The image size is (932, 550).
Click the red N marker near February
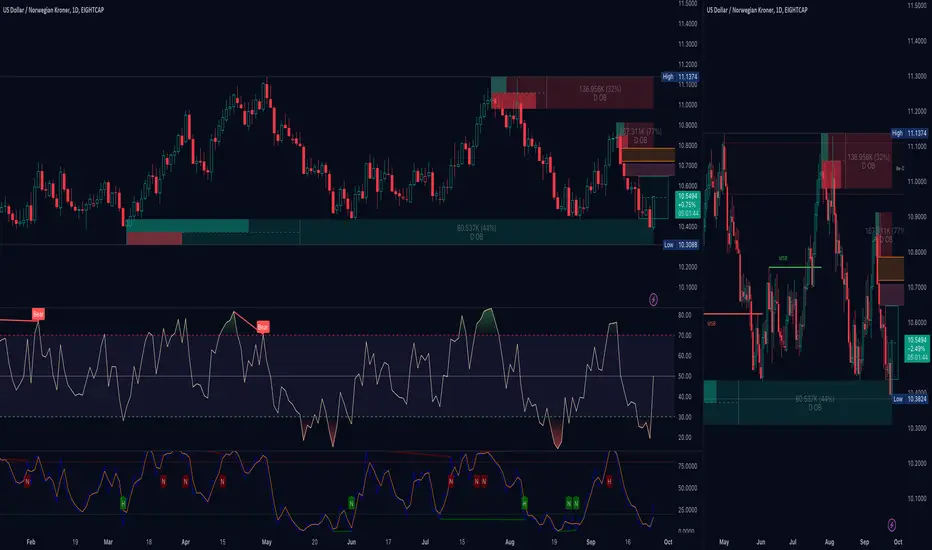click(x=27, y=481)
